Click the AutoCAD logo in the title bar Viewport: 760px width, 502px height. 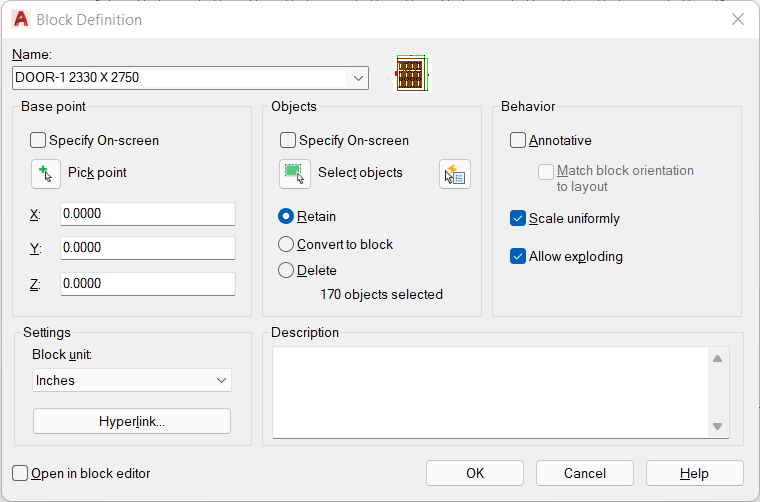21,19
